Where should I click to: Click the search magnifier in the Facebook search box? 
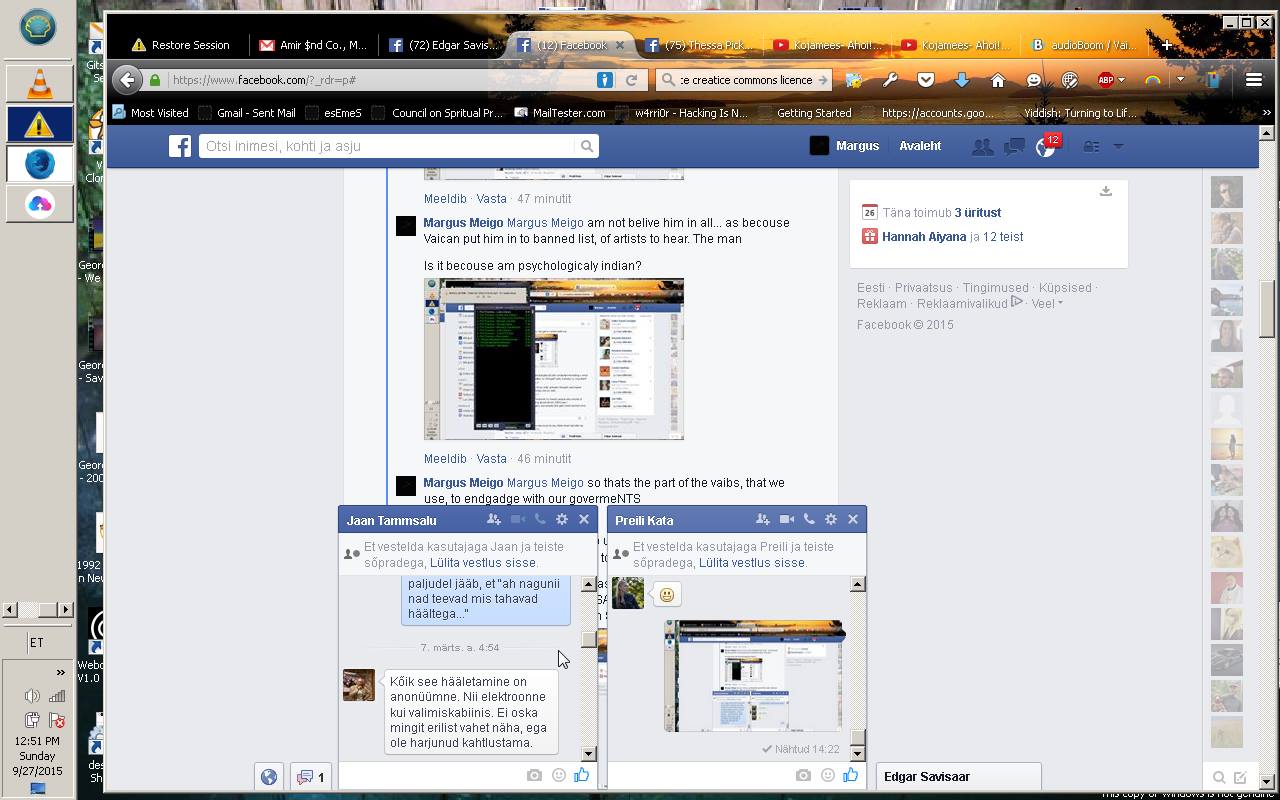(587, 146)
